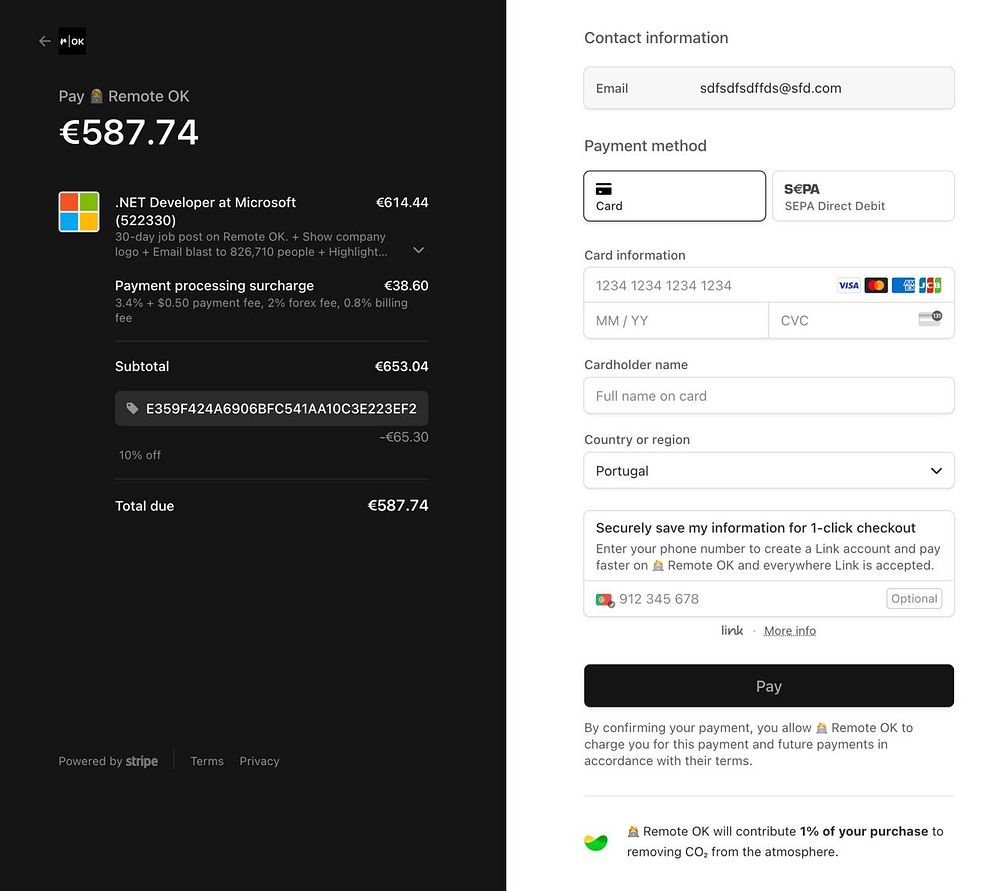Click the Microsoft logo thumbnail
Image resolution: width=1000 pixels, height=891 pixels.
point(79,212)
